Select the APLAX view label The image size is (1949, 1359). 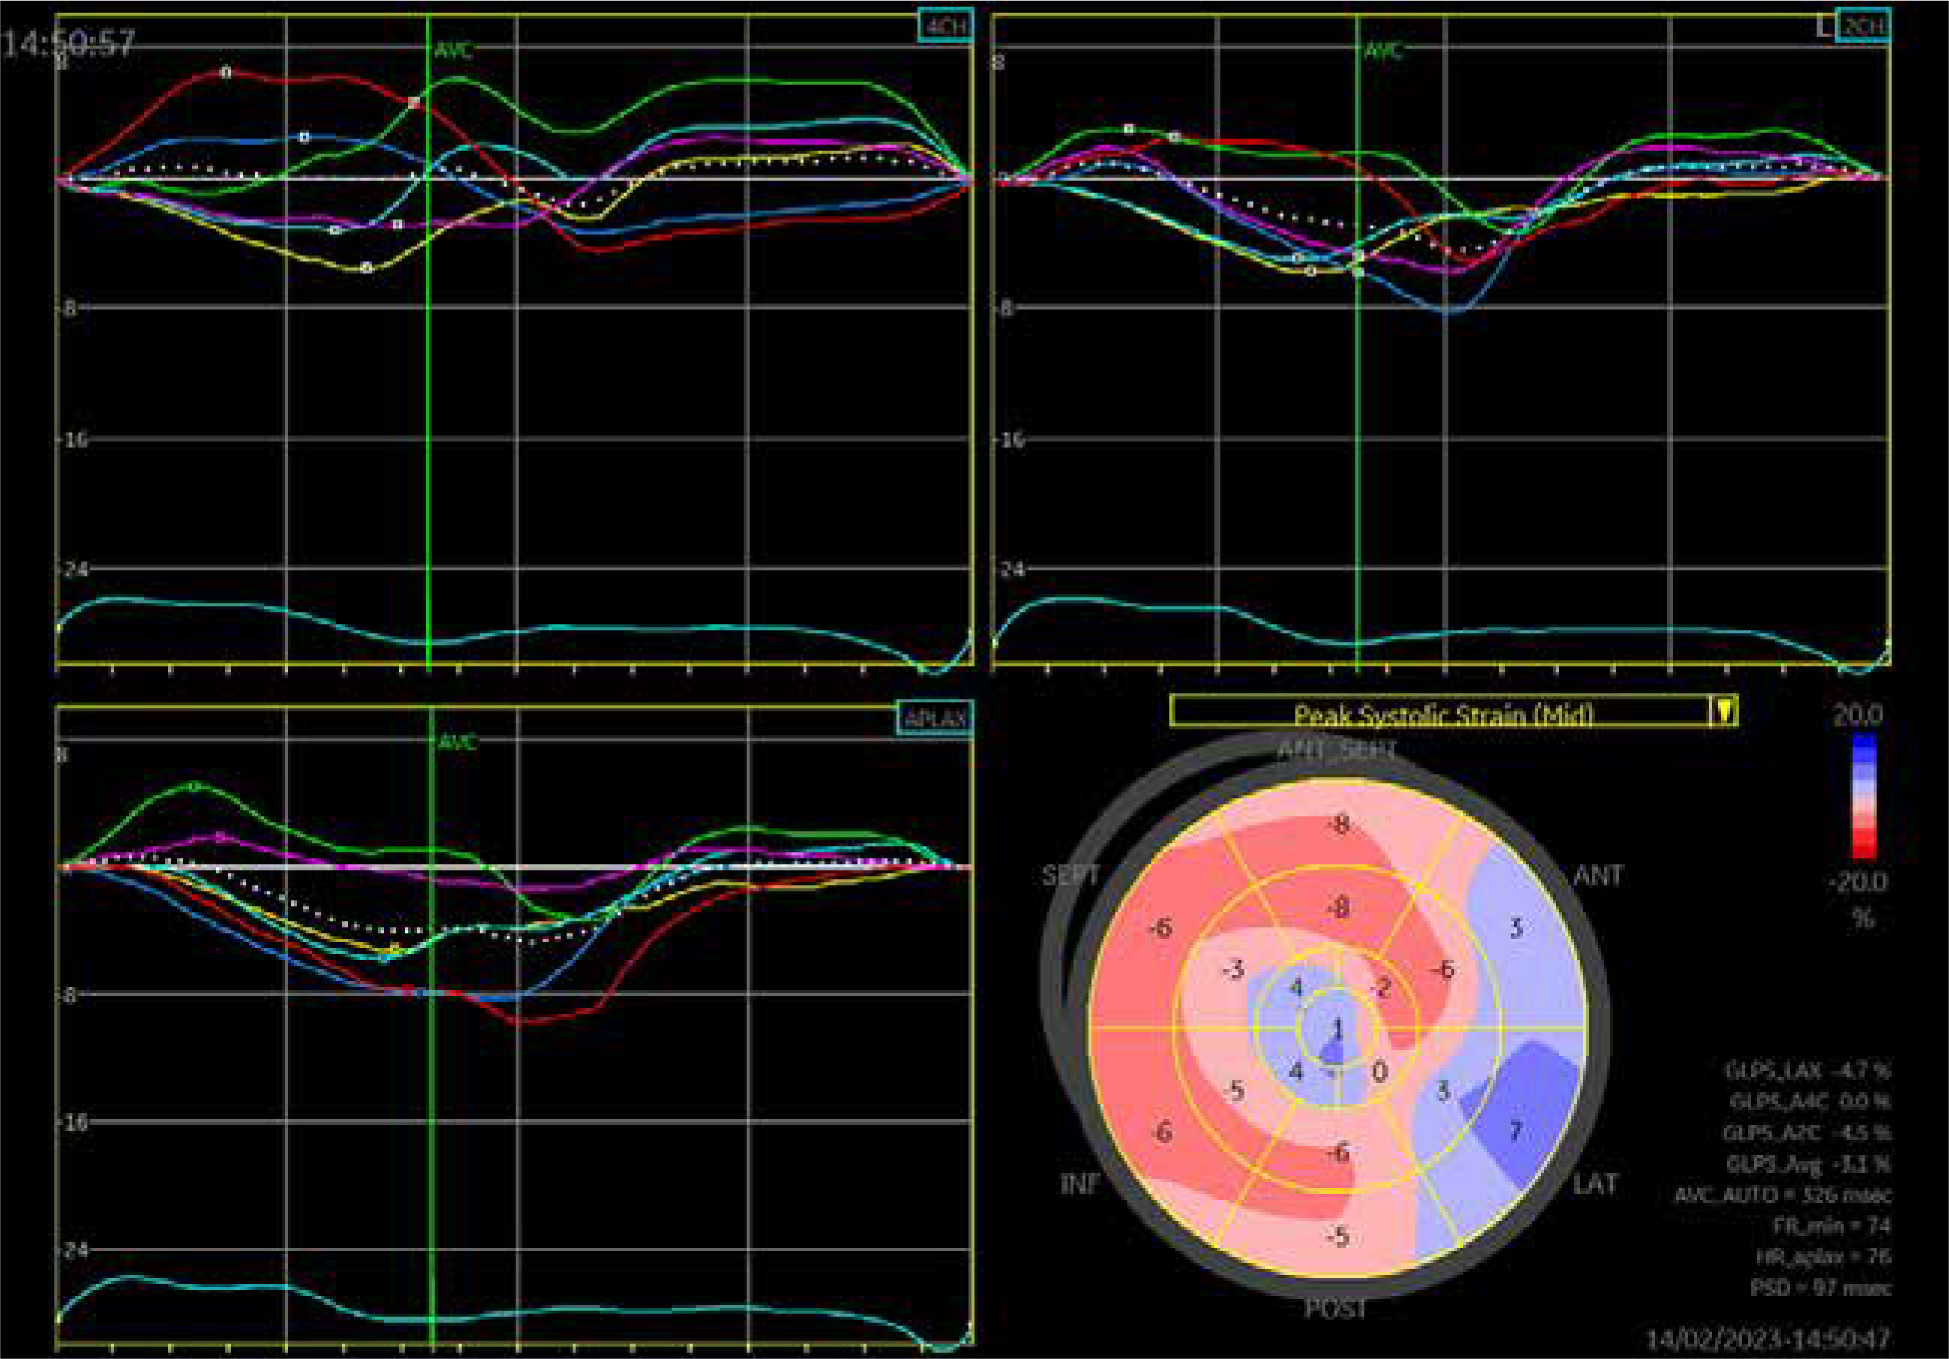coord(935,718)
